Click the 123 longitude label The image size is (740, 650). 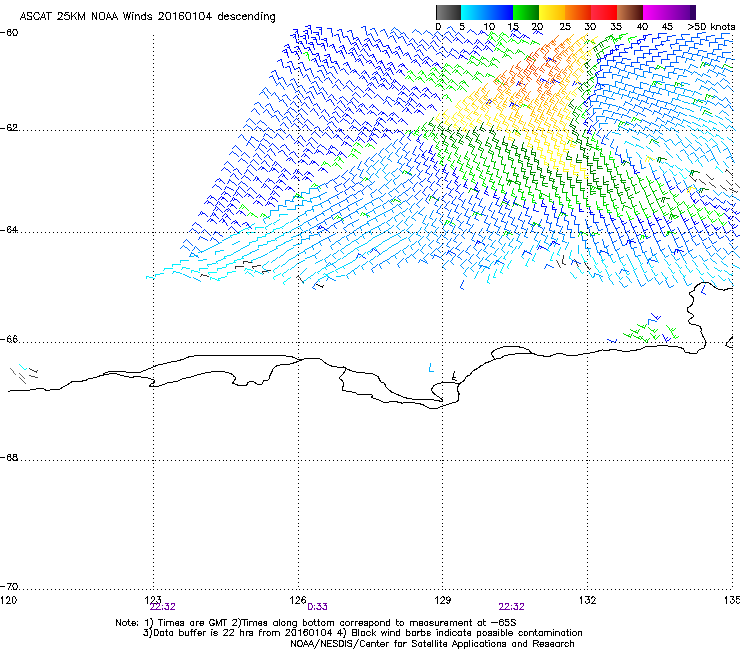(x=153, y=599)
